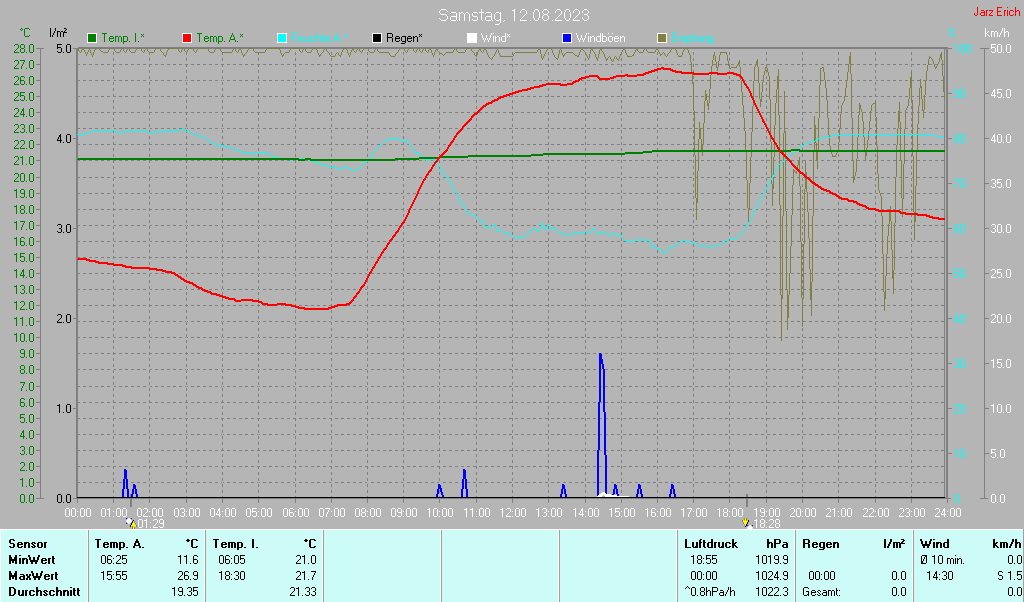Image resolution: width=1024 pixels, height=602 pixels.
Task: Click Temp. A. minimum value 11.6
Action: click(x=187, y=560)
